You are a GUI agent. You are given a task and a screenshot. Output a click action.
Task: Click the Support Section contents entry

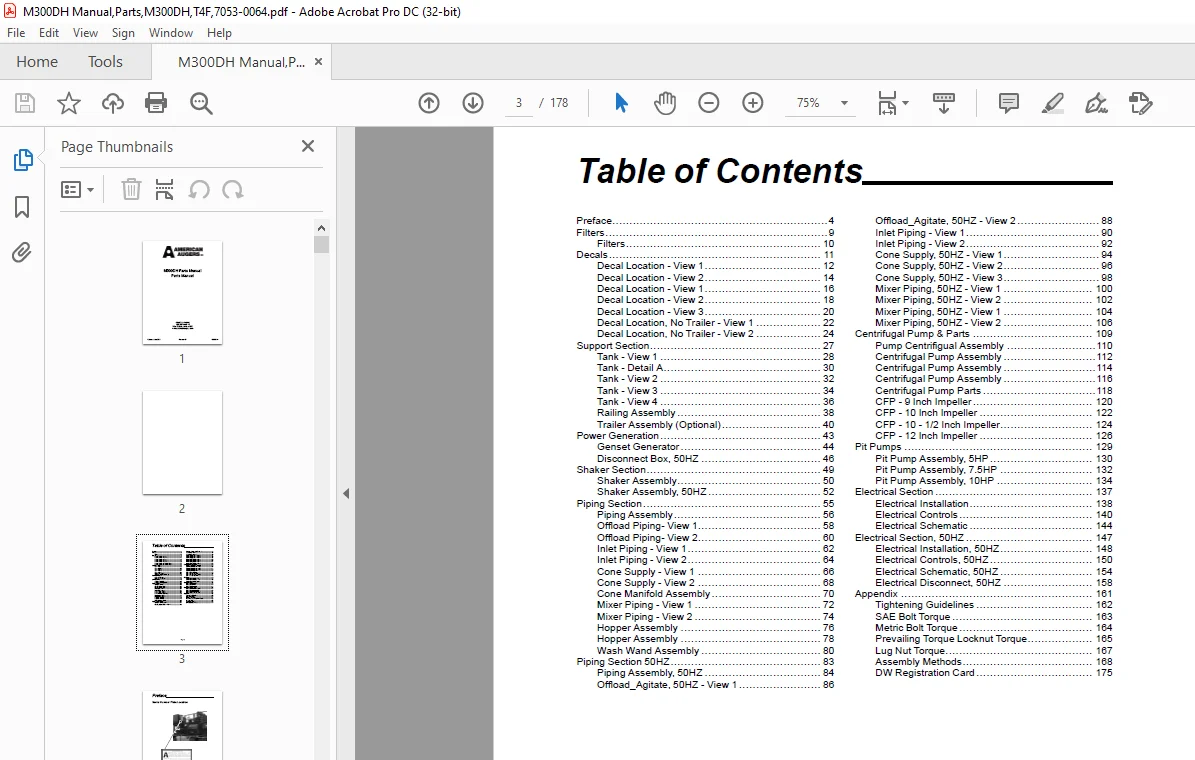705,345
